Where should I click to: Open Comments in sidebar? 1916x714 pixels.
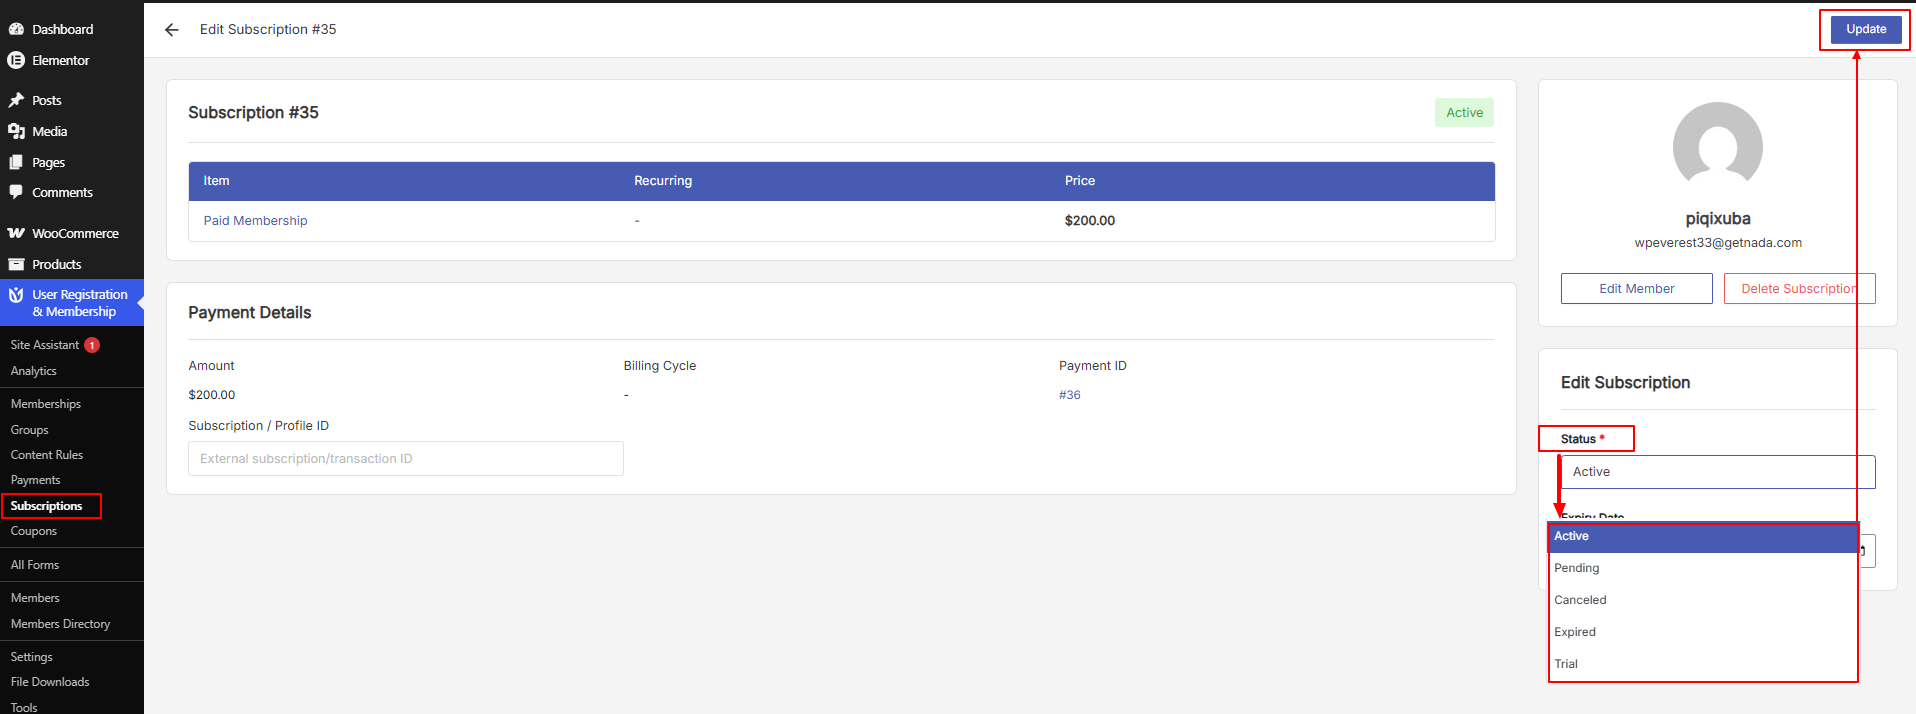(x=62, y=192)
